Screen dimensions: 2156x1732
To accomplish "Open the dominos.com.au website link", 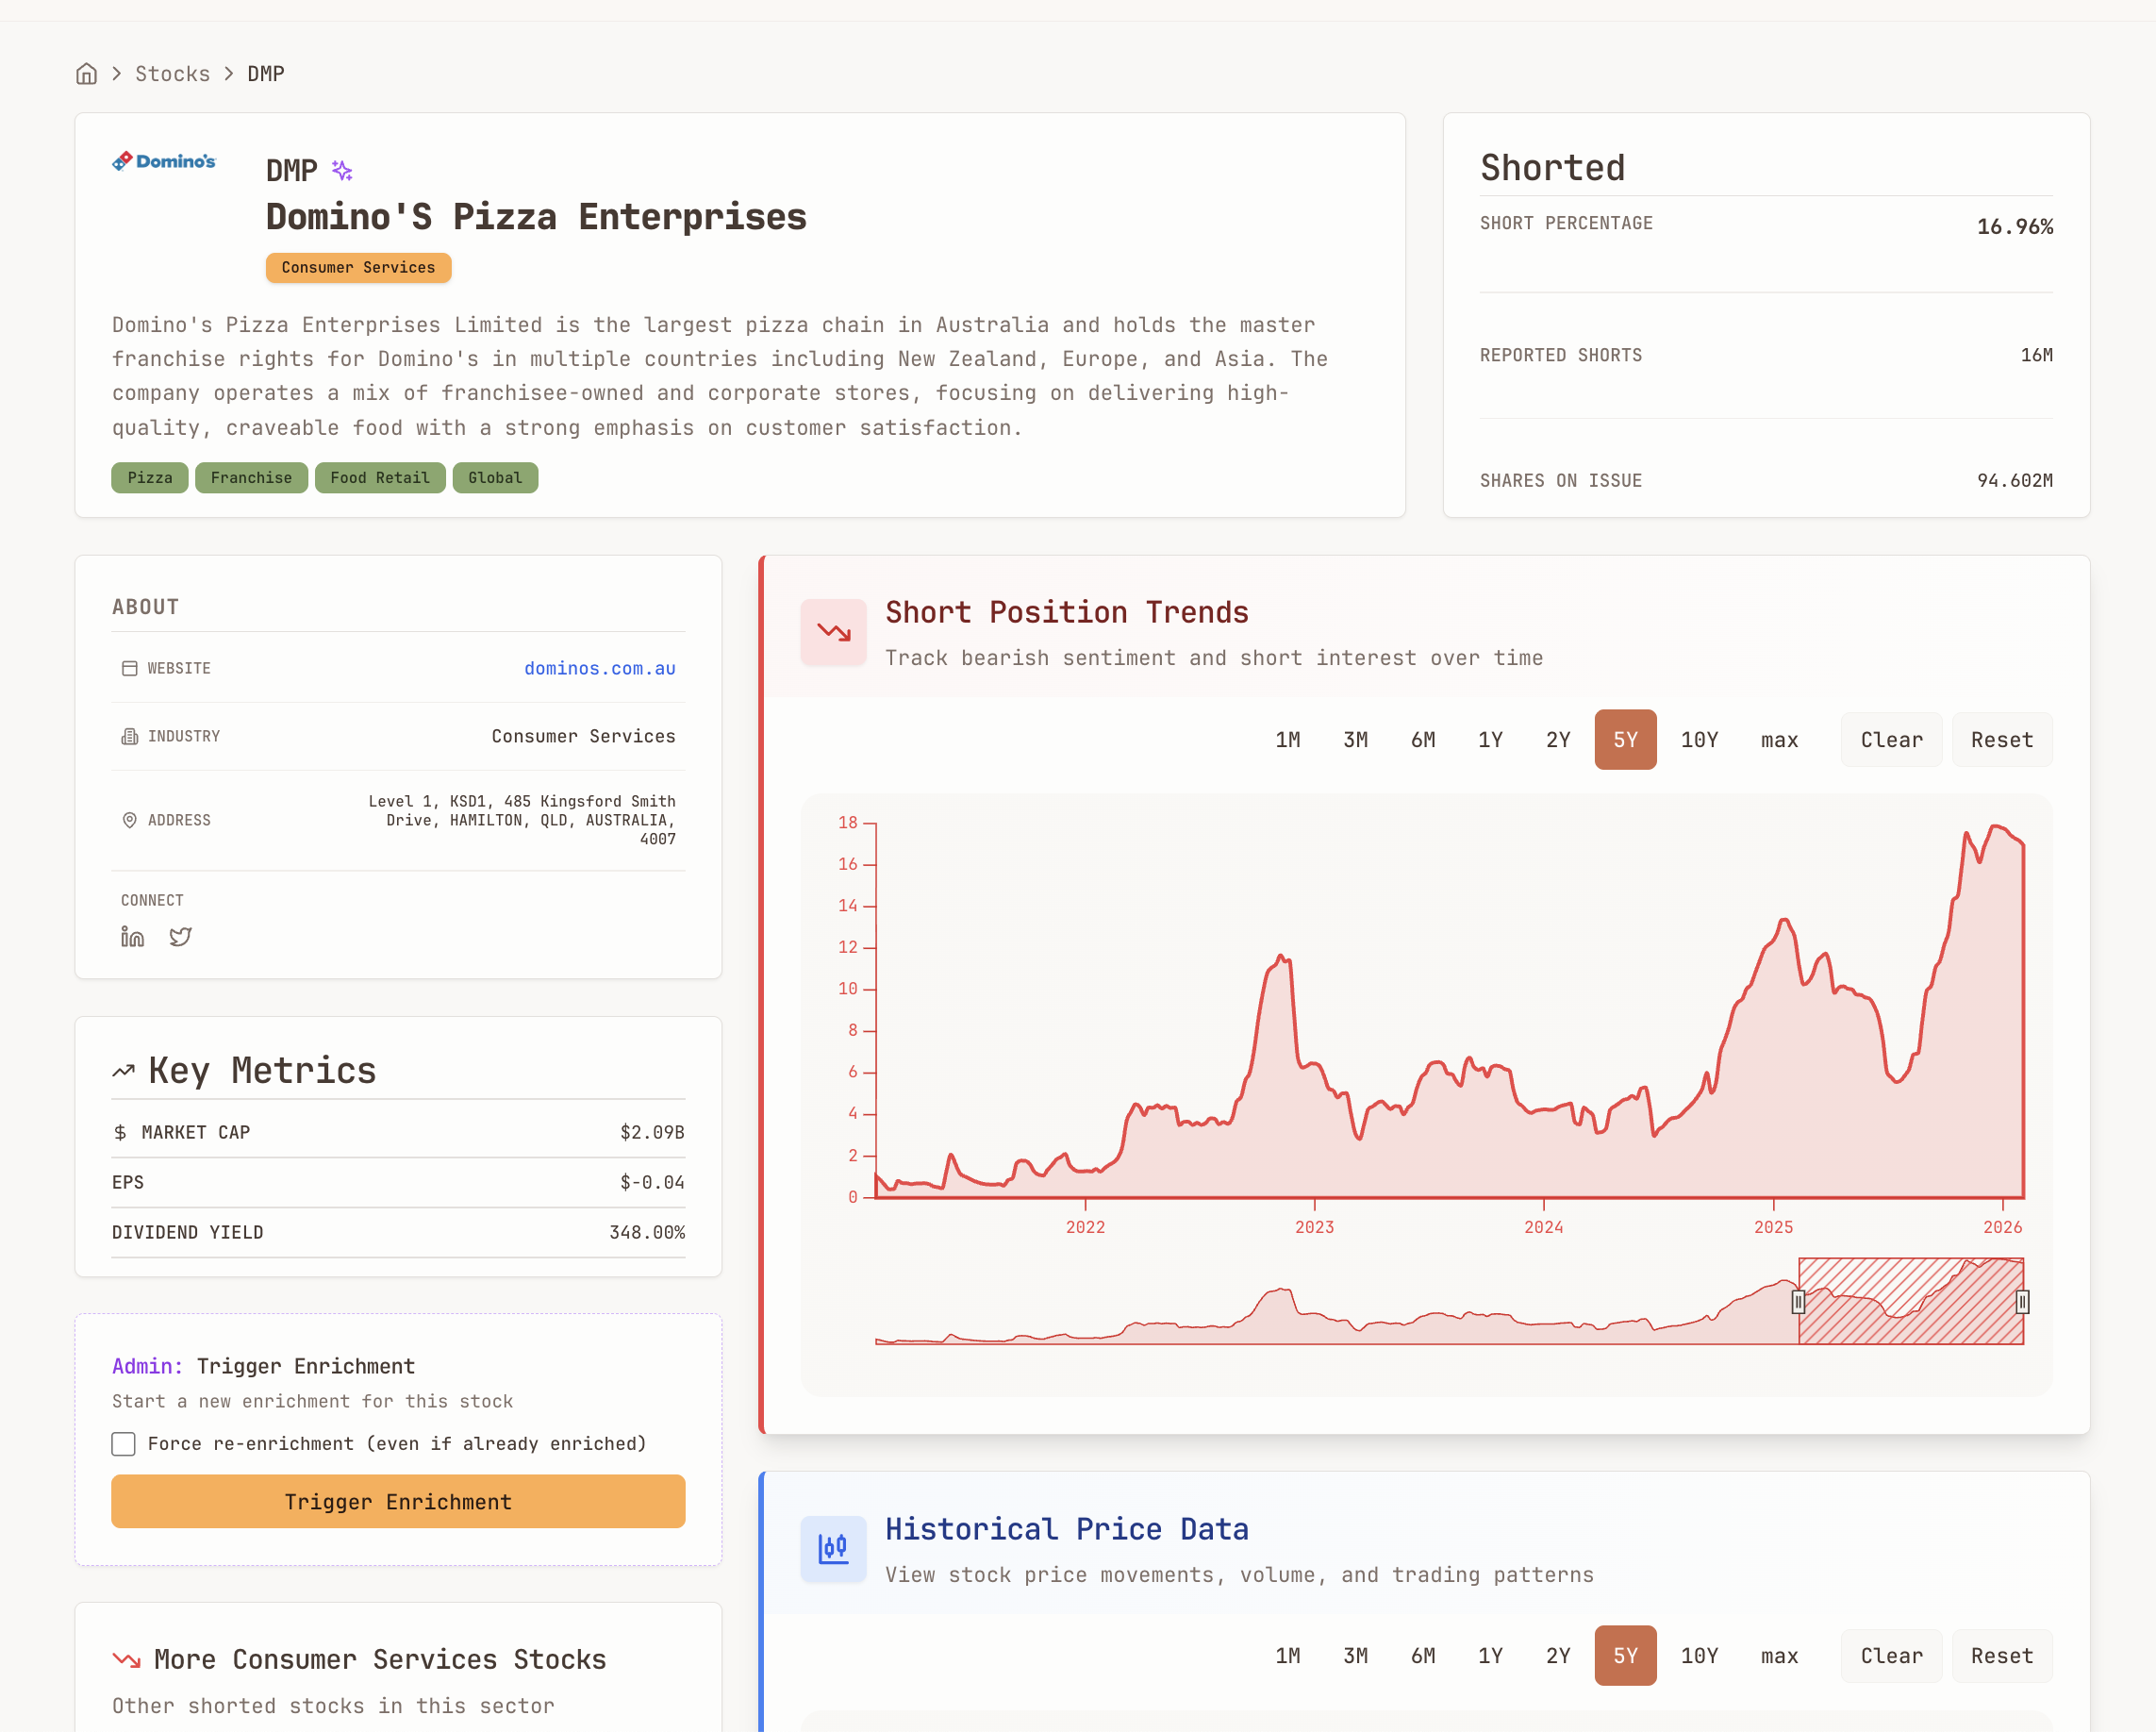I will click(x=599, y=668).
